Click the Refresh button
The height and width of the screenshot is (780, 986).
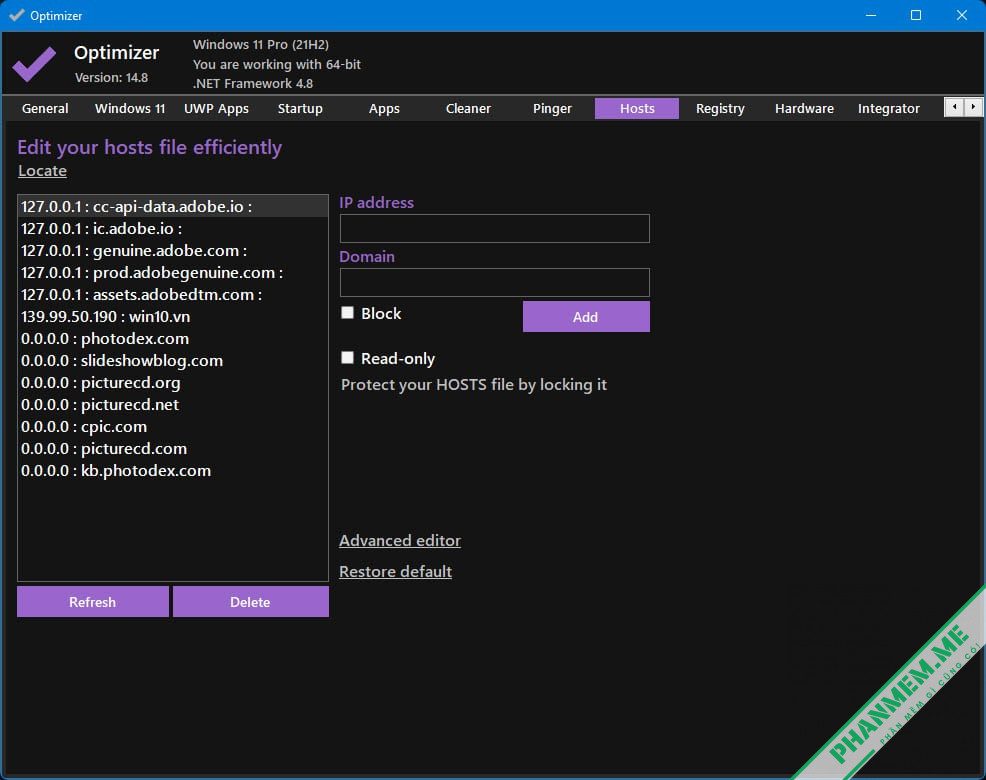92,602
